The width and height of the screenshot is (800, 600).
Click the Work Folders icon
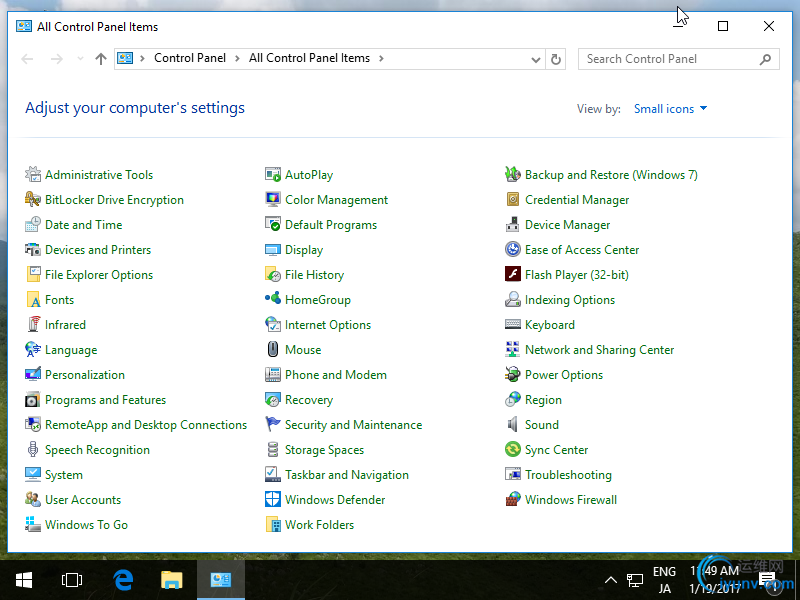coord(273,524)
